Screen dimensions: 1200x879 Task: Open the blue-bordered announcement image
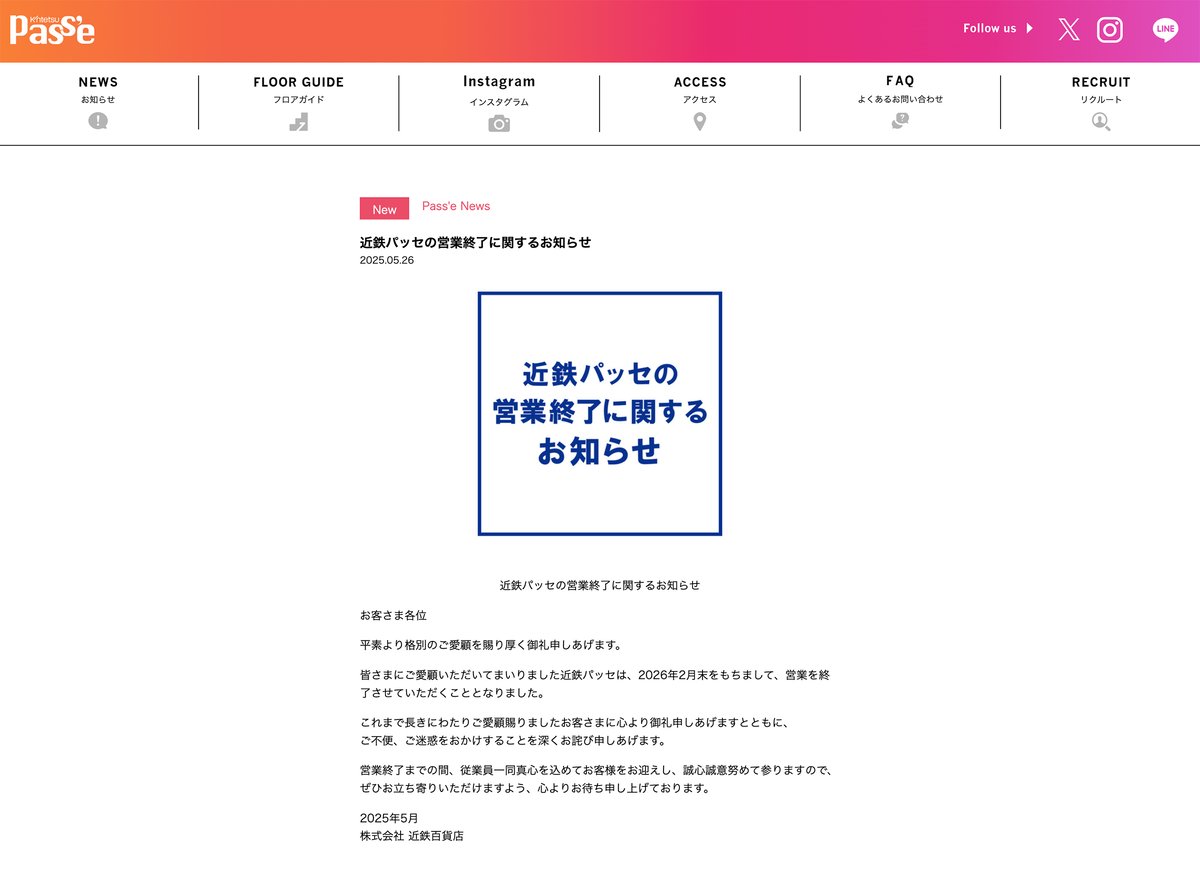600,414
